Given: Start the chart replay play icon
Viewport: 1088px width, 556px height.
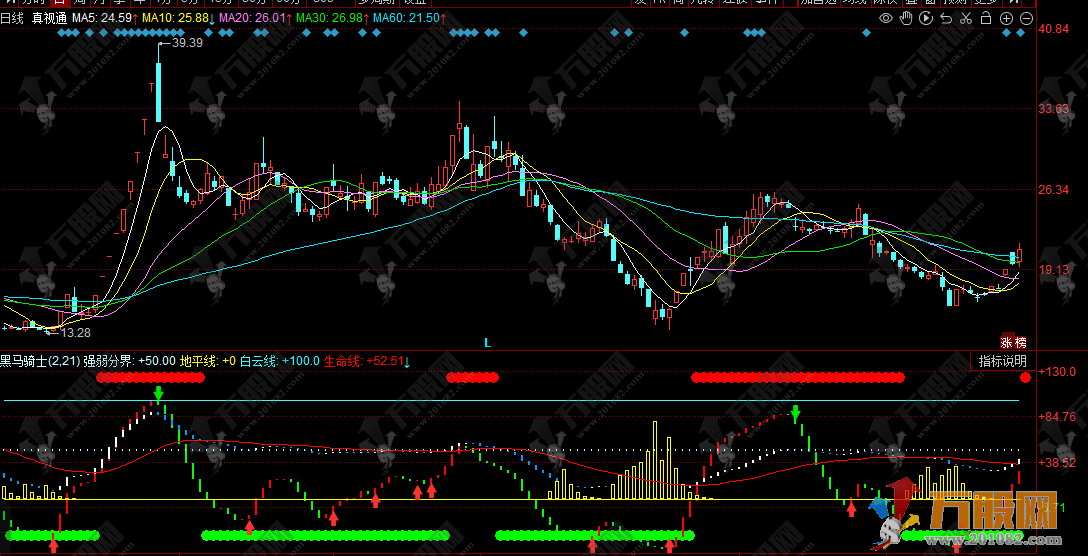Looking at the screenshot, I should tap(926, 19).
